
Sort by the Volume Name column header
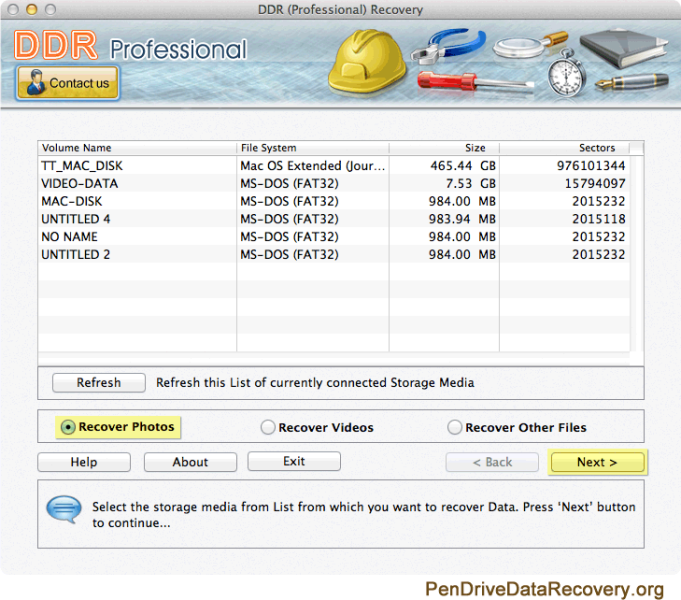137,148
